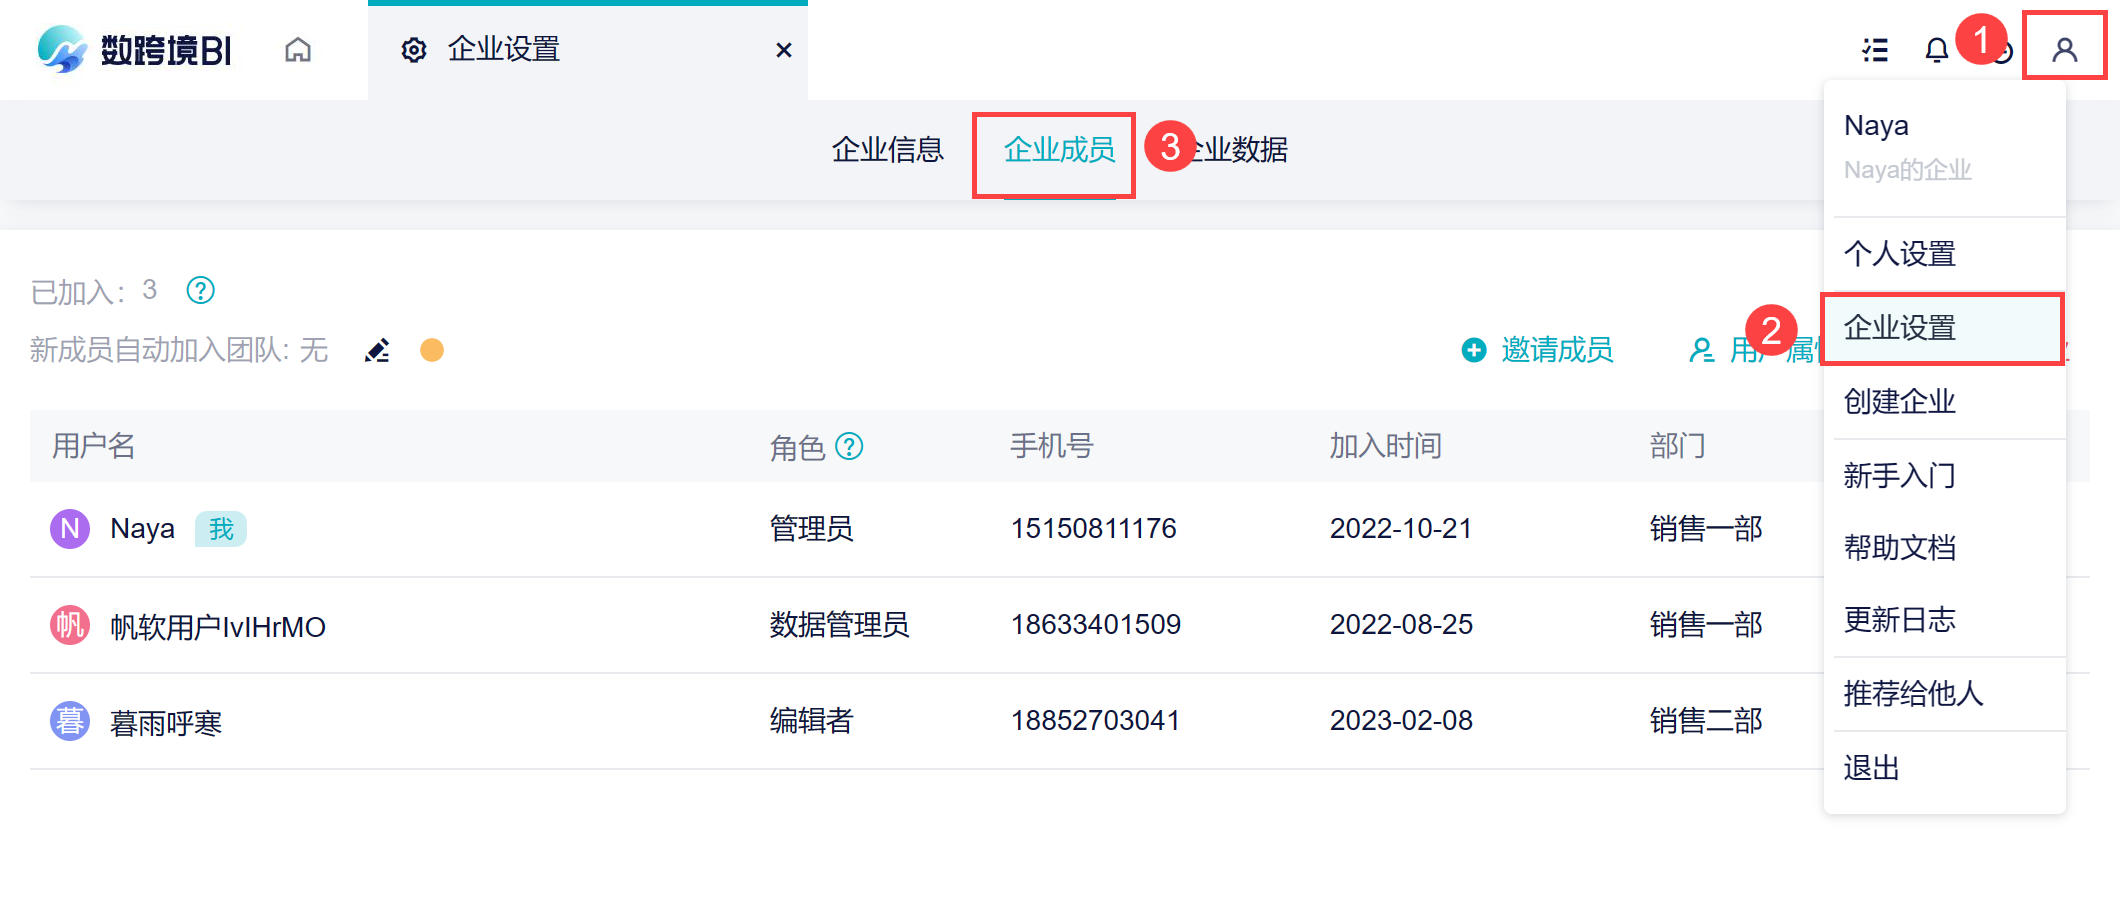Click the gear icon in 企业设置 tab
Screen dimensions: 2120x919
click(414, 50)
